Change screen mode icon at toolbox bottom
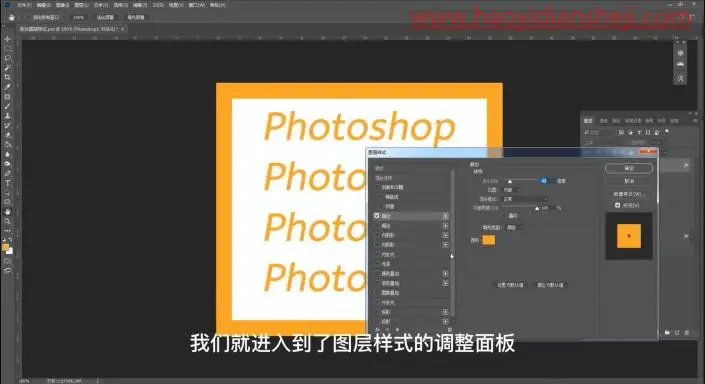Screen dimensions: 705x384 7,270
